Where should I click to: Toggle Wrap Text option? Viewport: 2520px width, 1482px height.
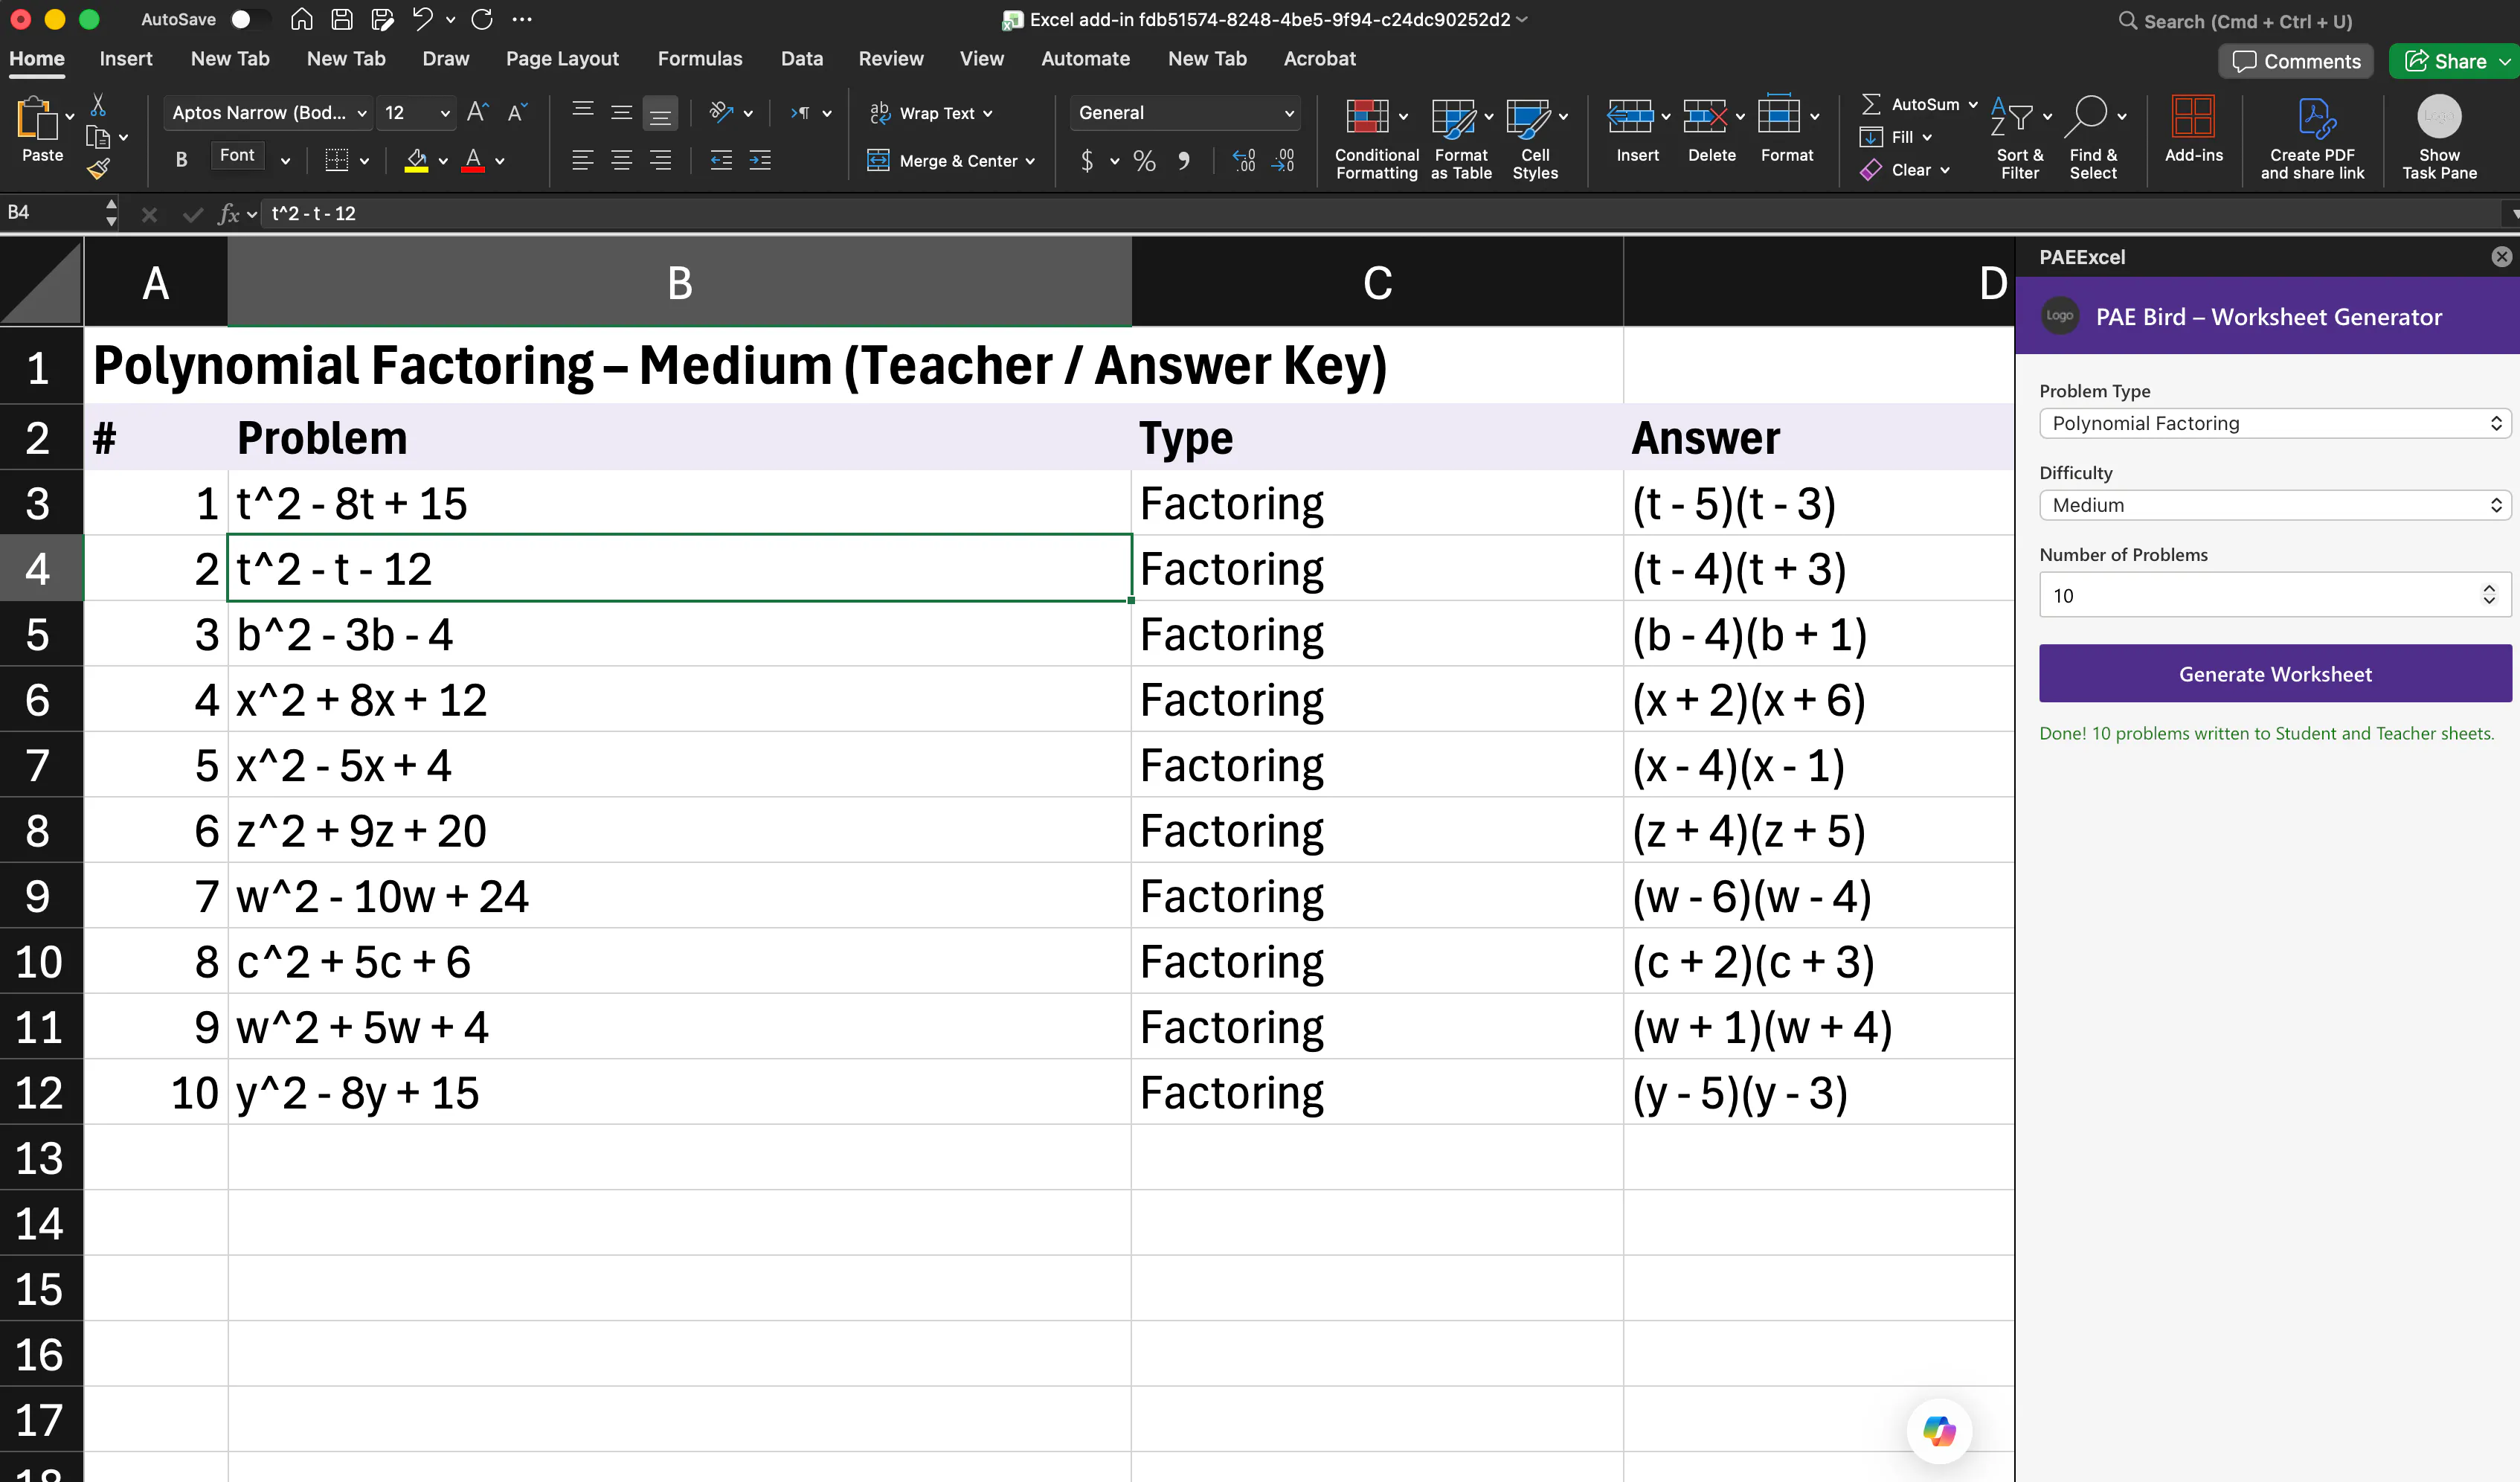tap(931, 113)
